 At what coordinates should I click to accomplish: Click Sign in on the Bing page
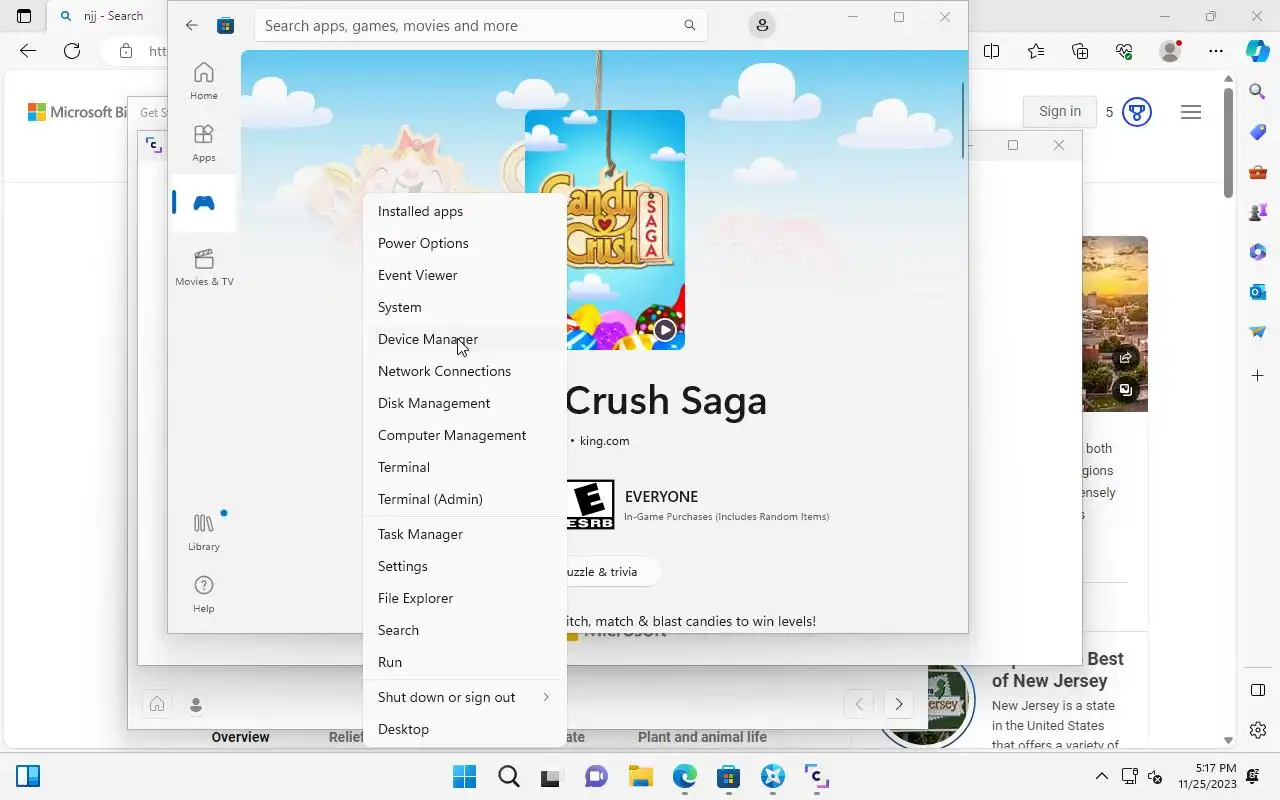point(1059,112)
